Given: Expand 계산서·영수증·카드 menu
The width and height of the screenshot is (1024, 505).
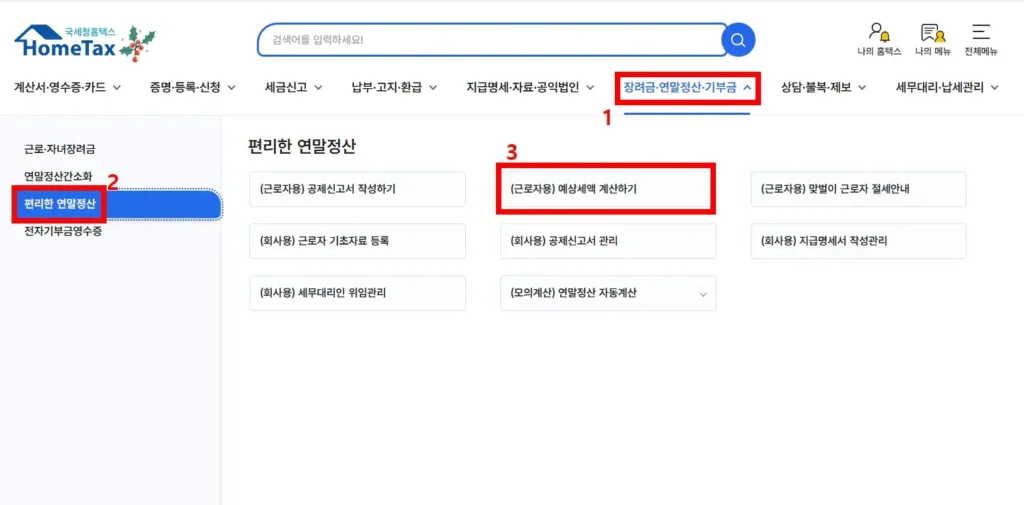Looking at the screenshot, I should click(x=67, y=87).
